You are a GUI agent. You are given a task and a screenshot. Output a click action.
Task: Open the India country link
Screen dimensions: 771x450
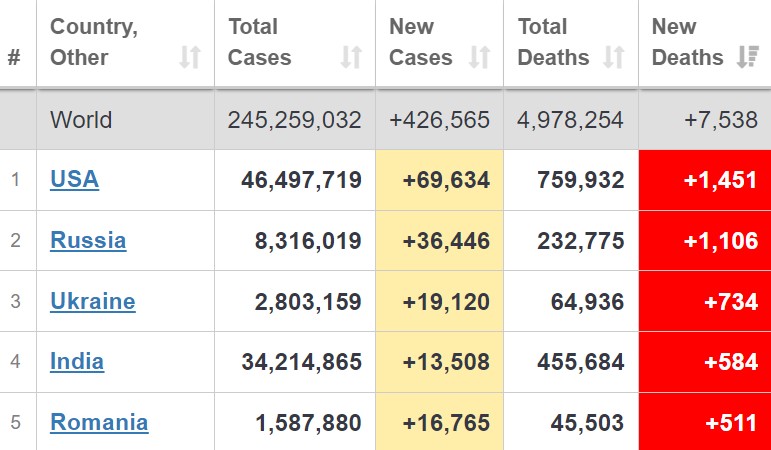click(x=77, y=362)
